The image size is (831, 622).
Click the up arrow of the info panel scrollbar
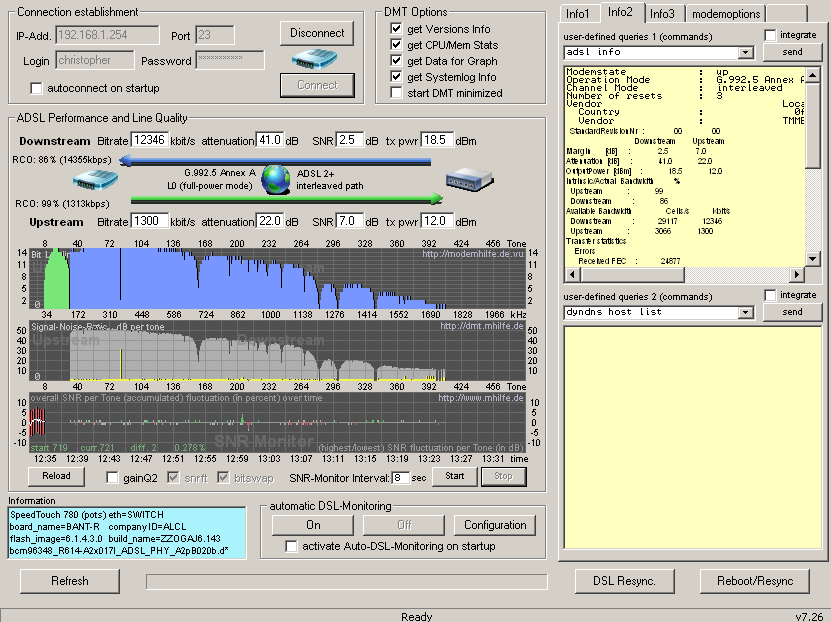[x=812, y=75]
